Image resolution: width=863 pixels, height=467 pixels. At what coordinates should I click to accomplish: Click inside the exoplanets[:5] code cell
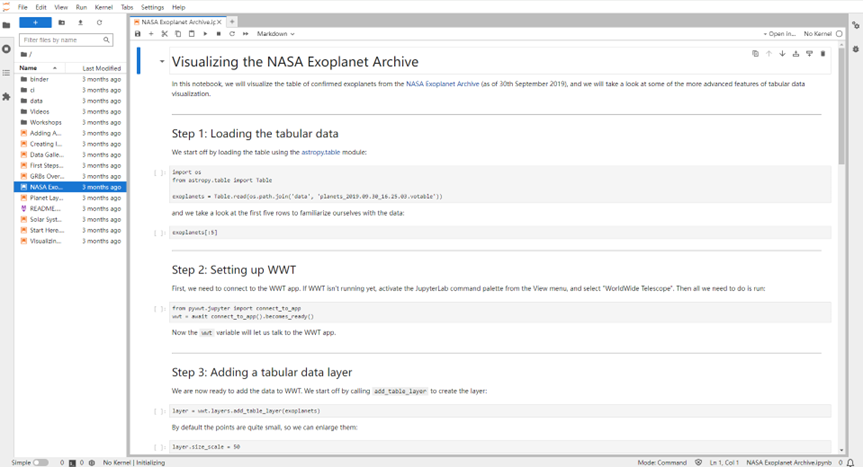[500, 233]
